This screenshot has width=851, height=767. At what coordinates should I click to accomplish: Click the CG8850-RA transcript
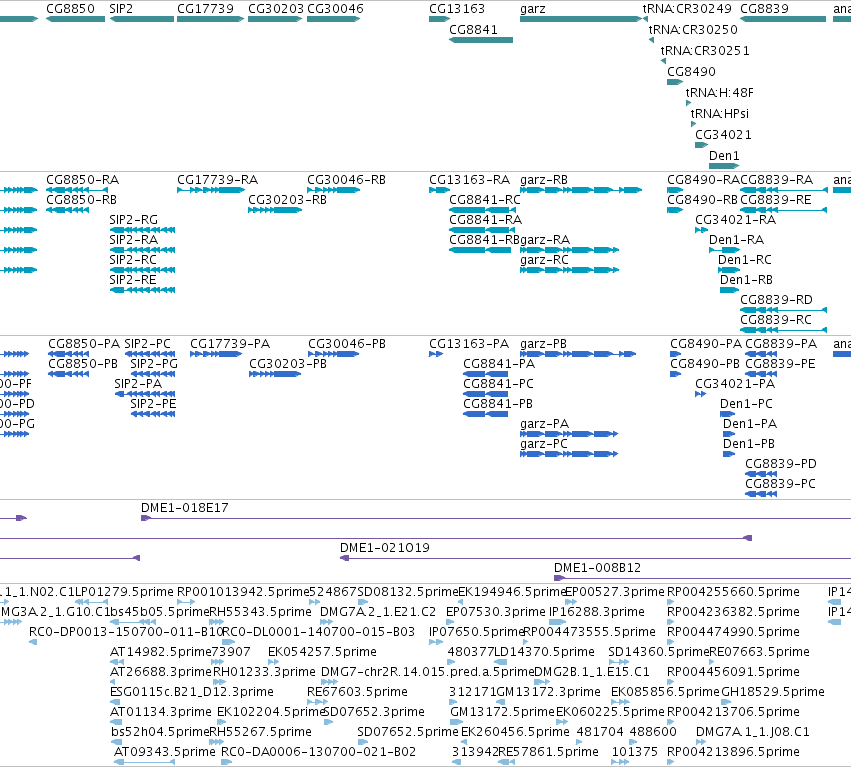click(77, 190)
